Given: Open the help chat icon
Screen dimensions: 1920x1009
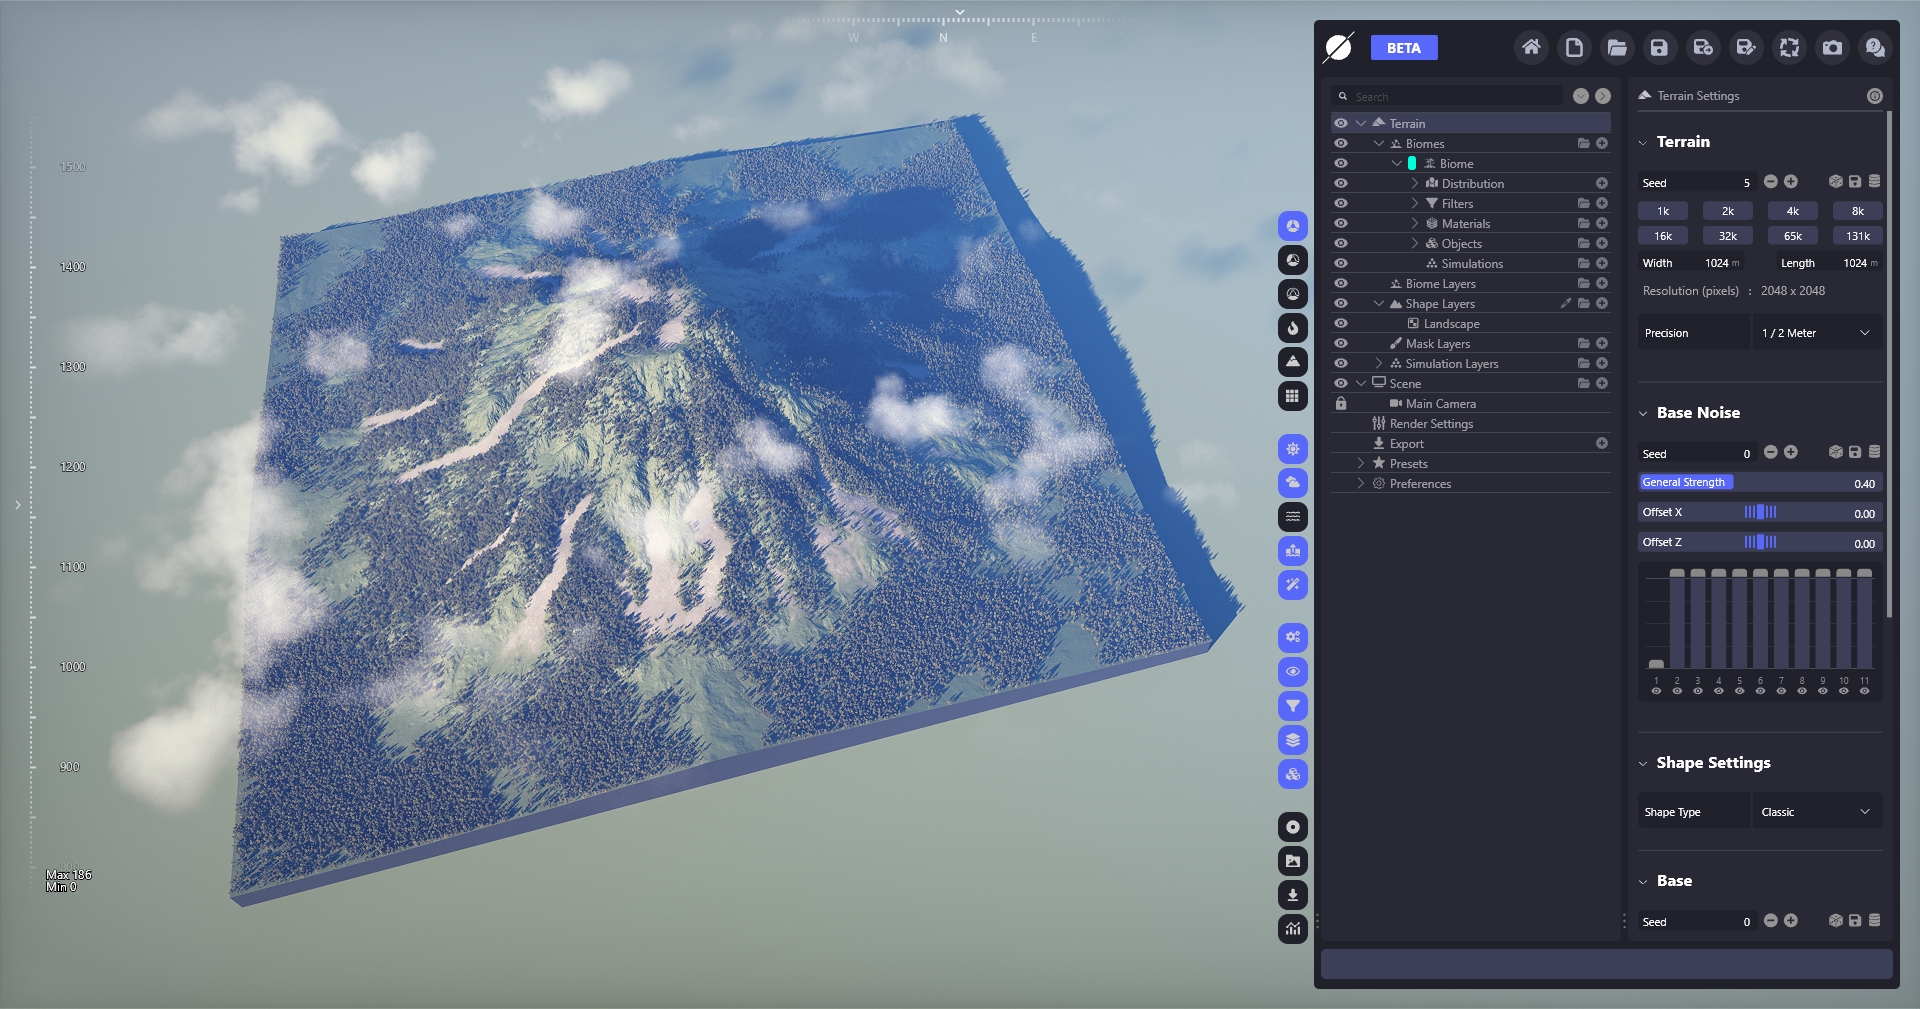Looking at the screenshot, I should click(1875, 47).
